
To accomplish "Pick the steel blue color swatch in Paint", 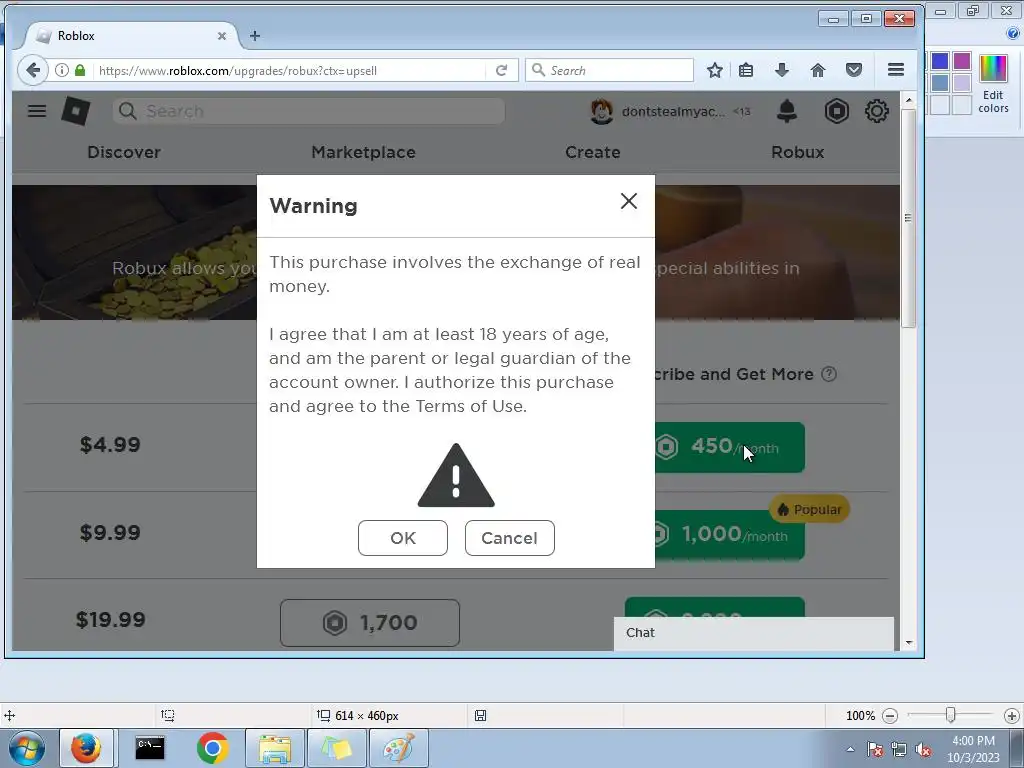I will (940, 83).
